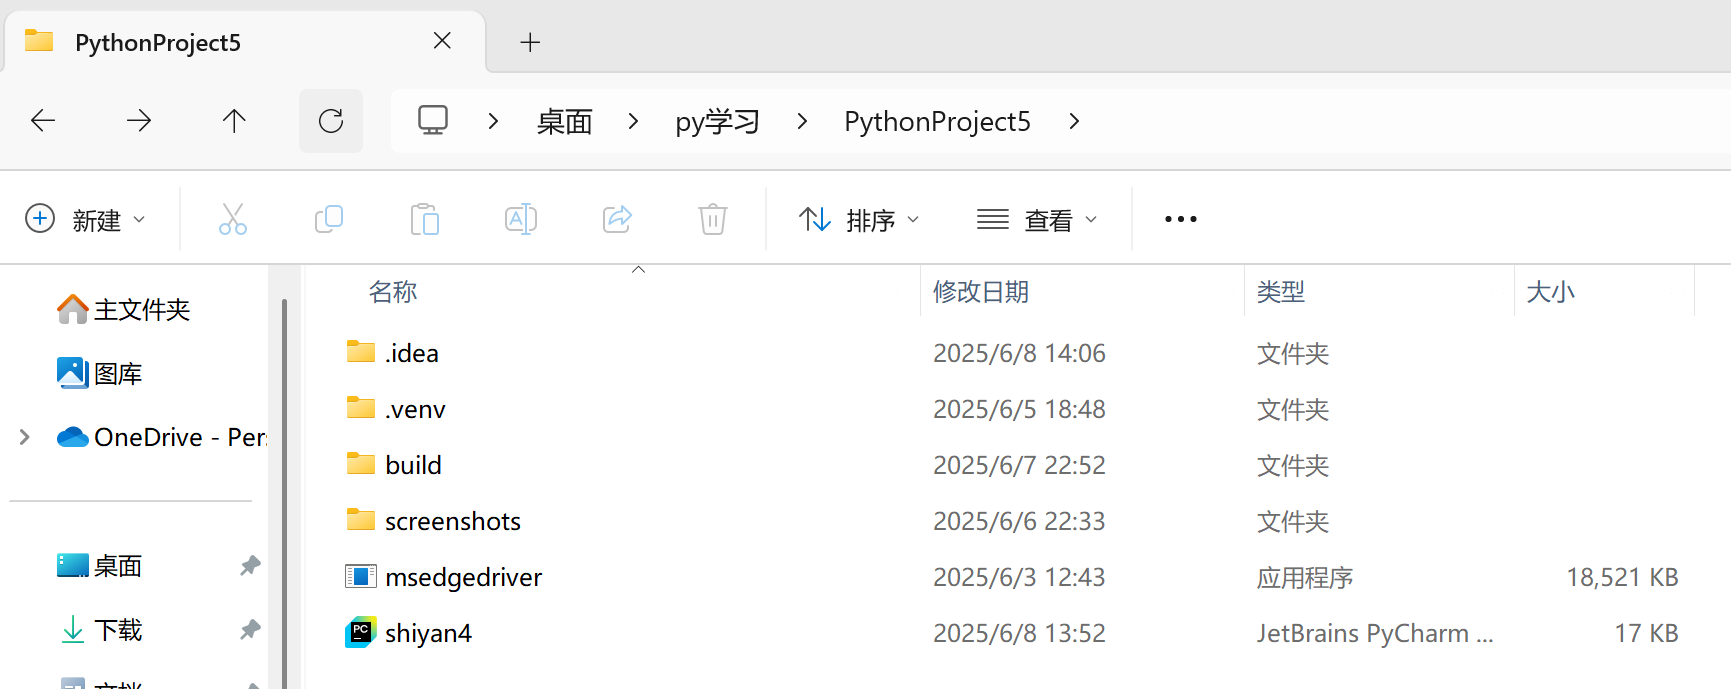Click the Copy icon in toolbar
This screenshot has height=689, width=1731.
(x=328, y=219)
